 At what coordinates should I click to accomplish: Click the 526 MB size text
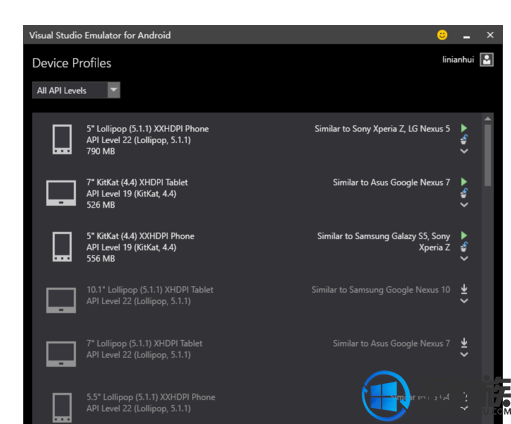tap(101, 205)
